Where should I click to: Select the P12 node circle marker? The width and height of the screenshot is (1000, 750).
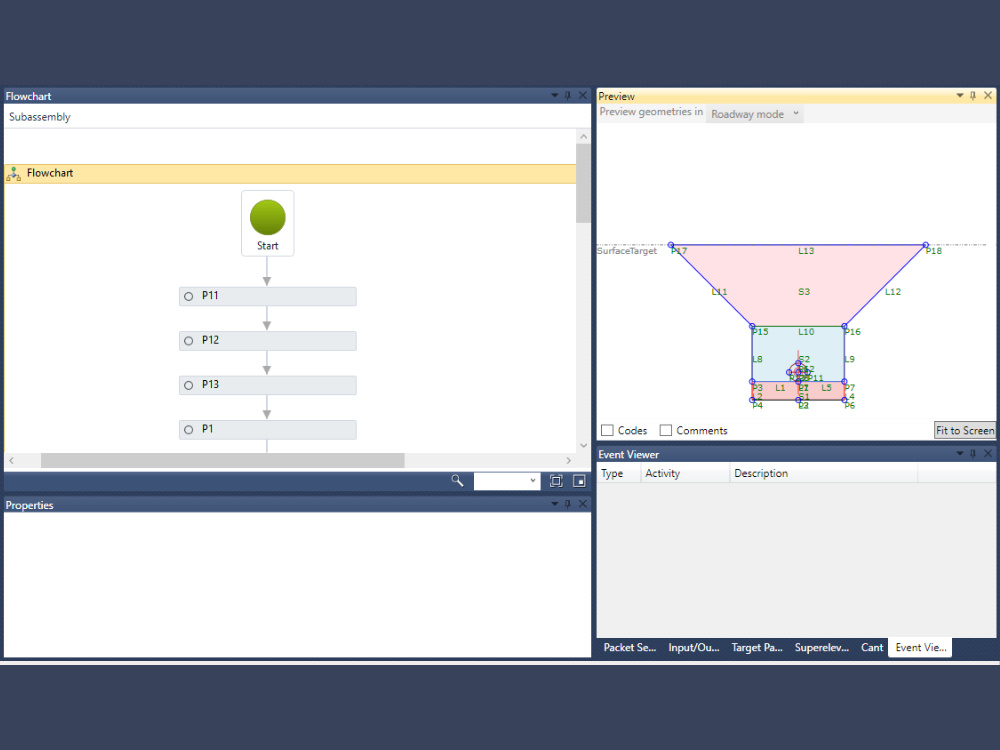pyautogui.click(x=189, y=341)
